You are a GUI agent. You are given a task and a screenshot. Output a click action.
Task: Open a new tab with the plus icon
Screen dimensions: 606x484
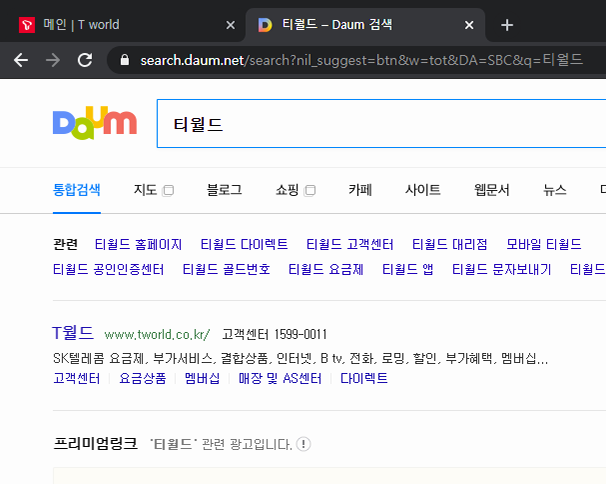coord(507,25)
